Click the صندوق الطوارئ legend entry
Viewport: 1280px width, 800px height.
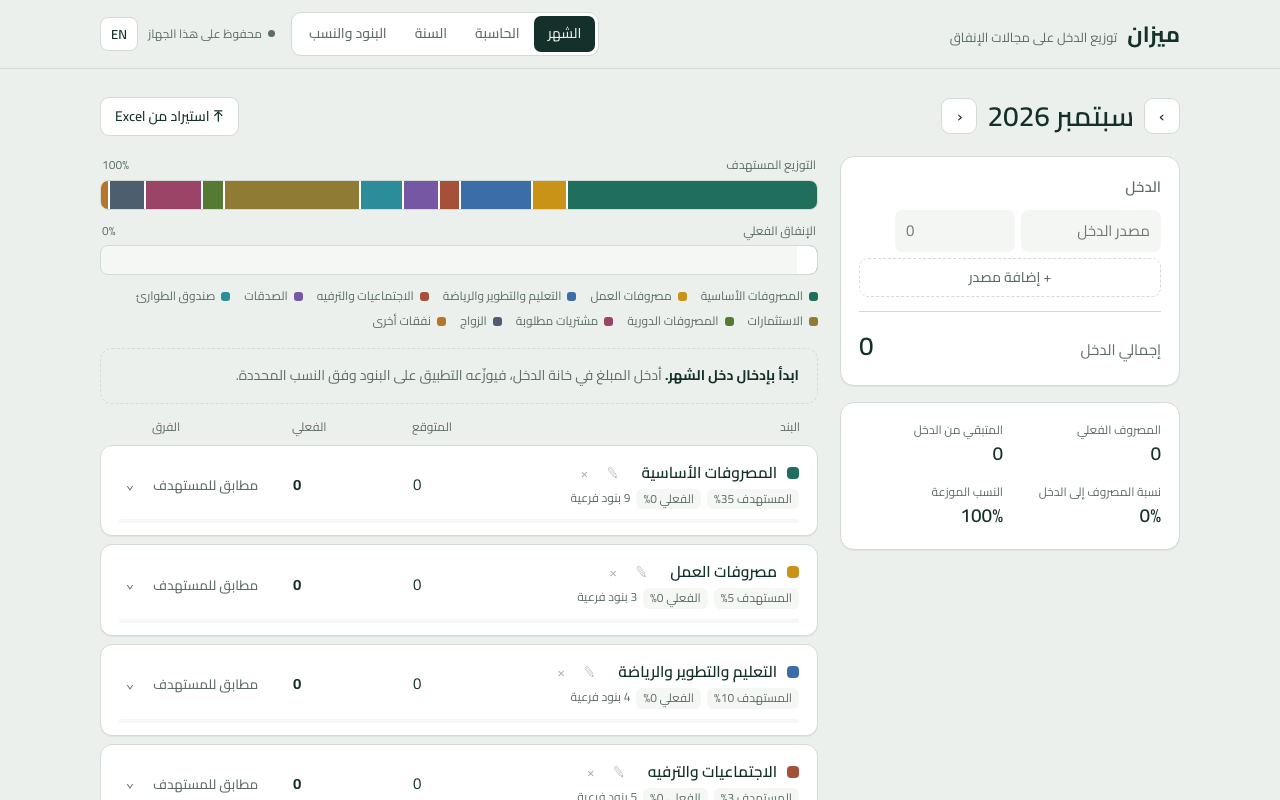[x=183, y=296]
